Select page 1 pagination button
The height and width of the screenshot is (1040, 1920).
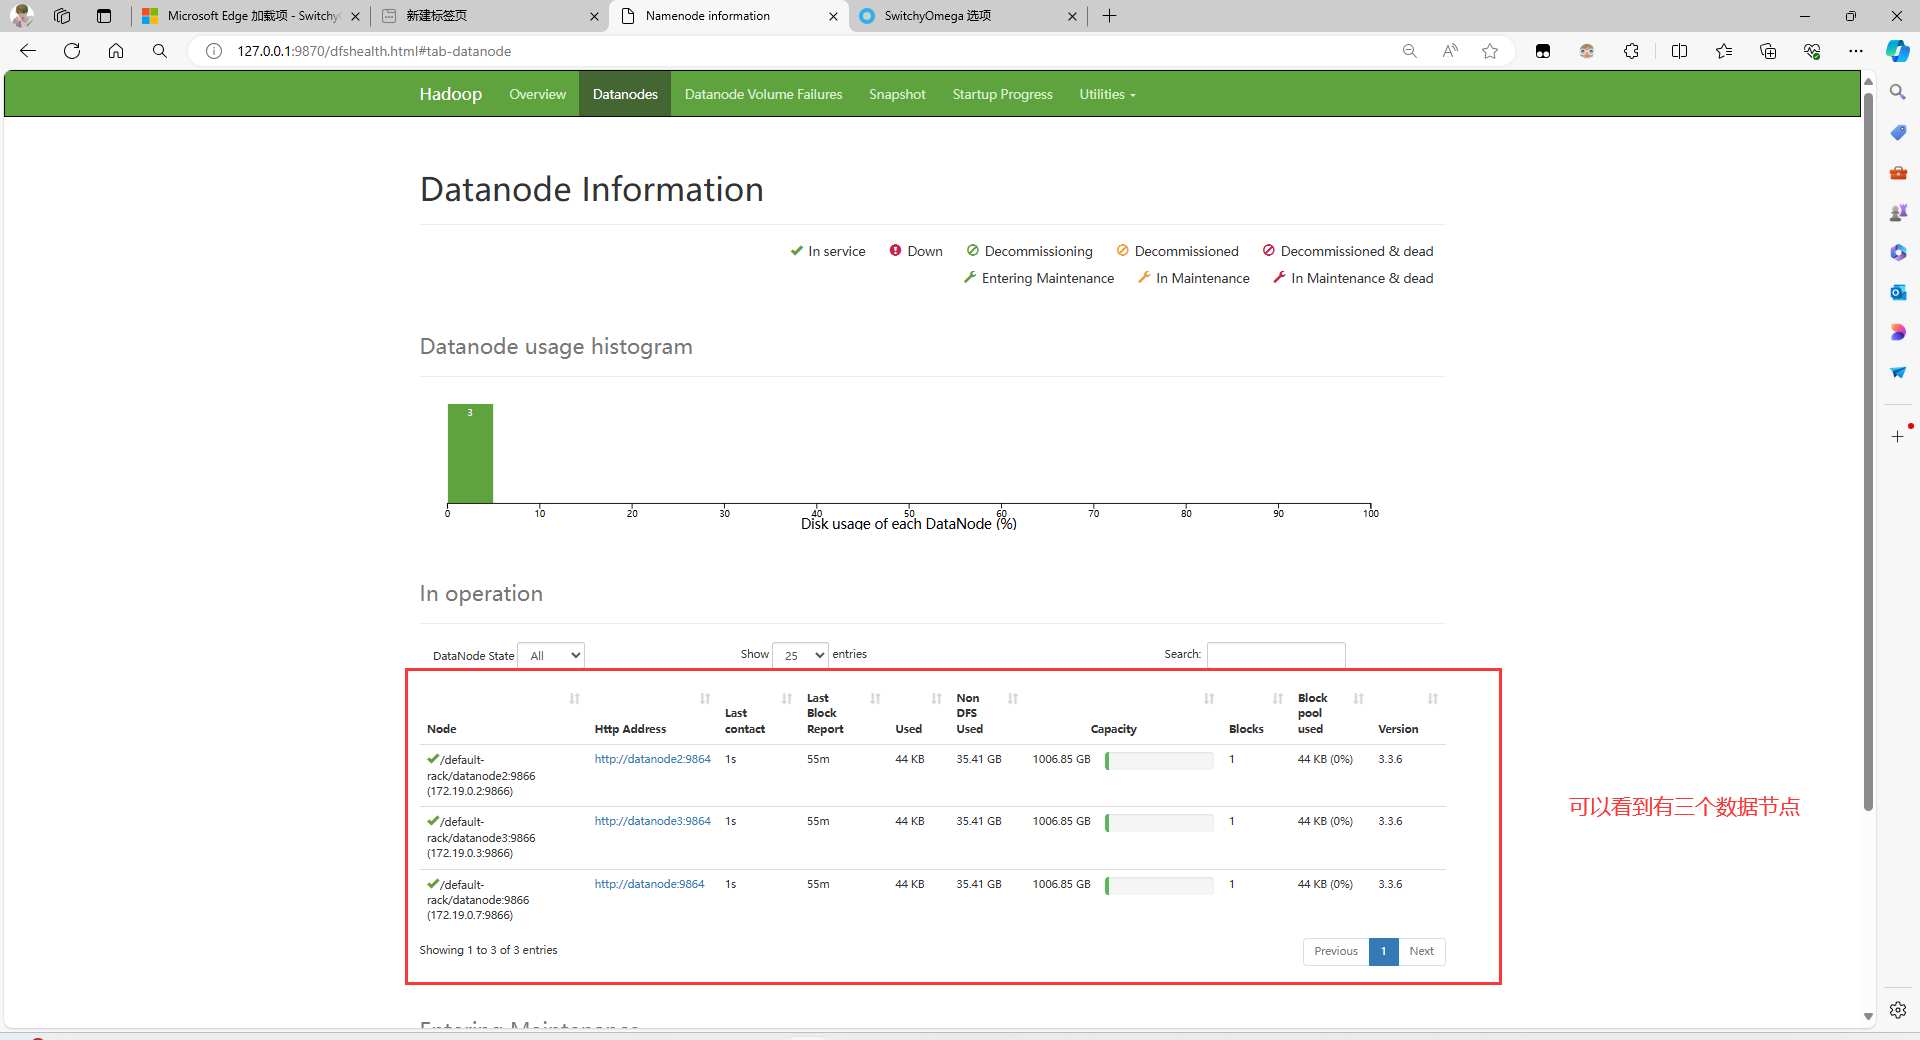point(1383,951)
